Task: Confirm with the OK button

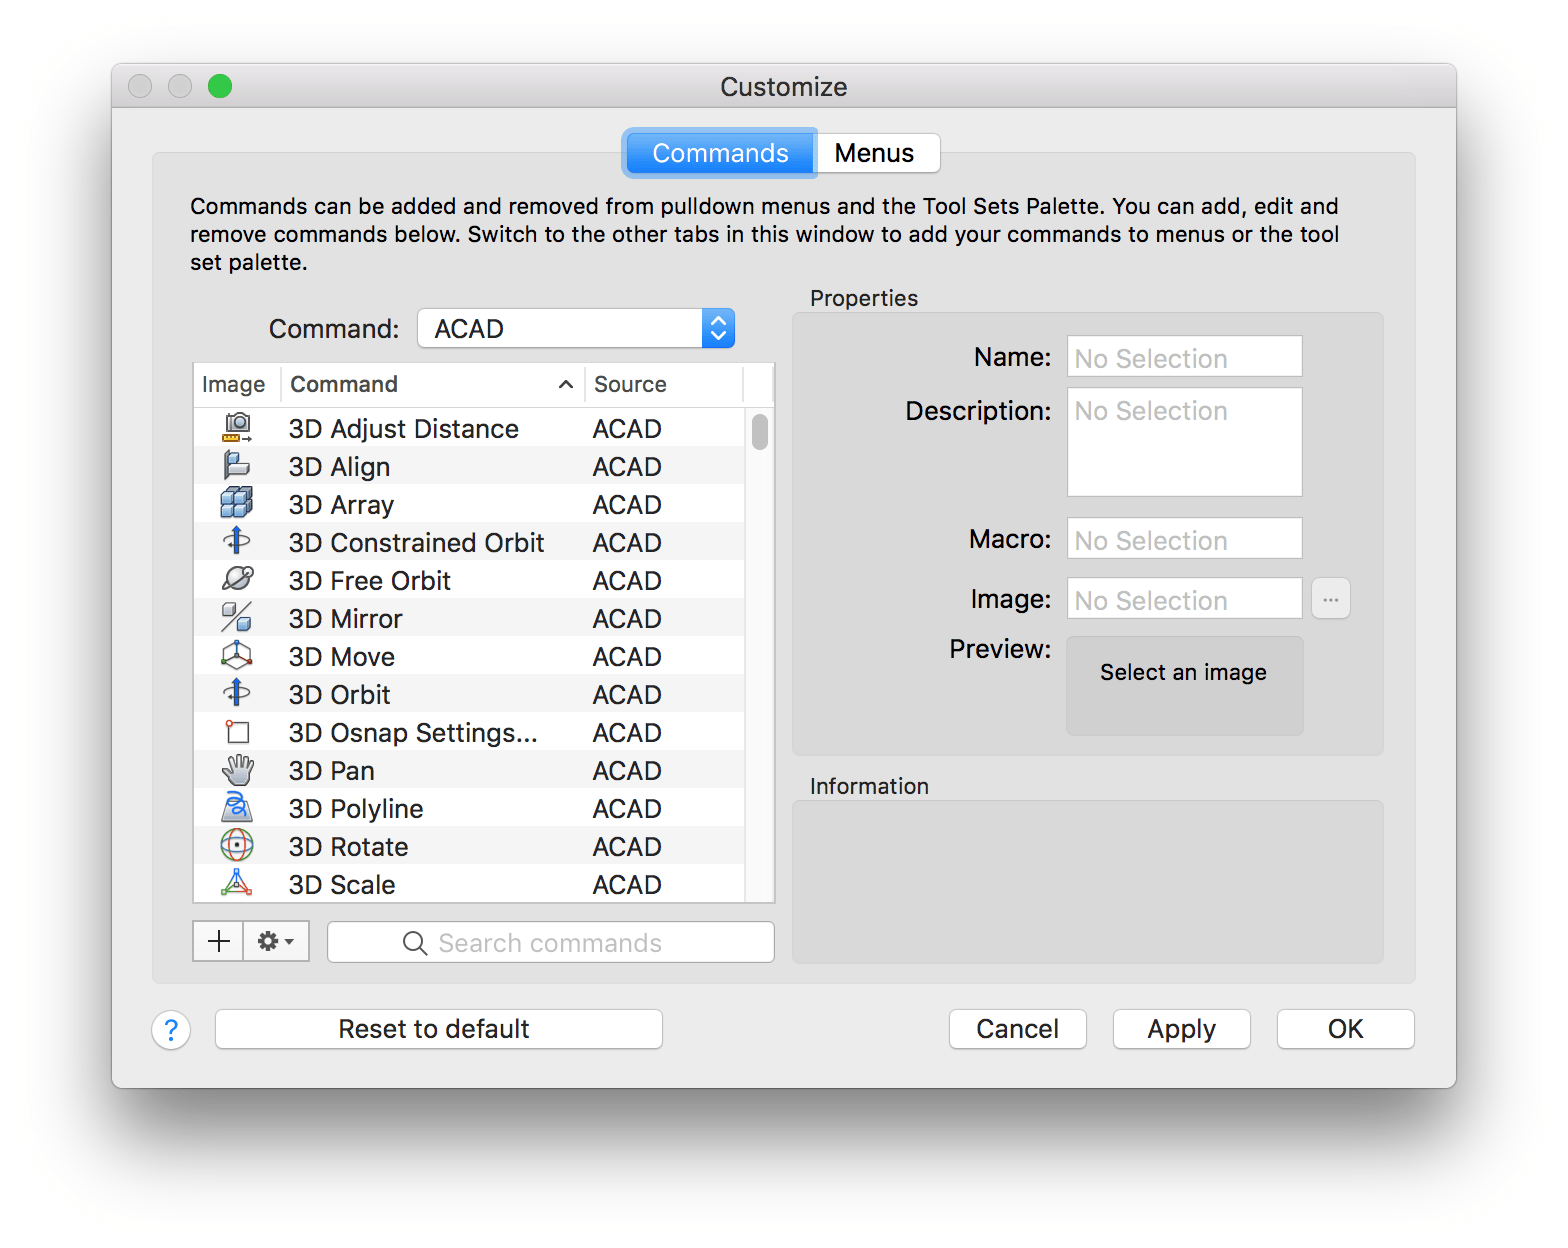Action: point(1346,1029)
